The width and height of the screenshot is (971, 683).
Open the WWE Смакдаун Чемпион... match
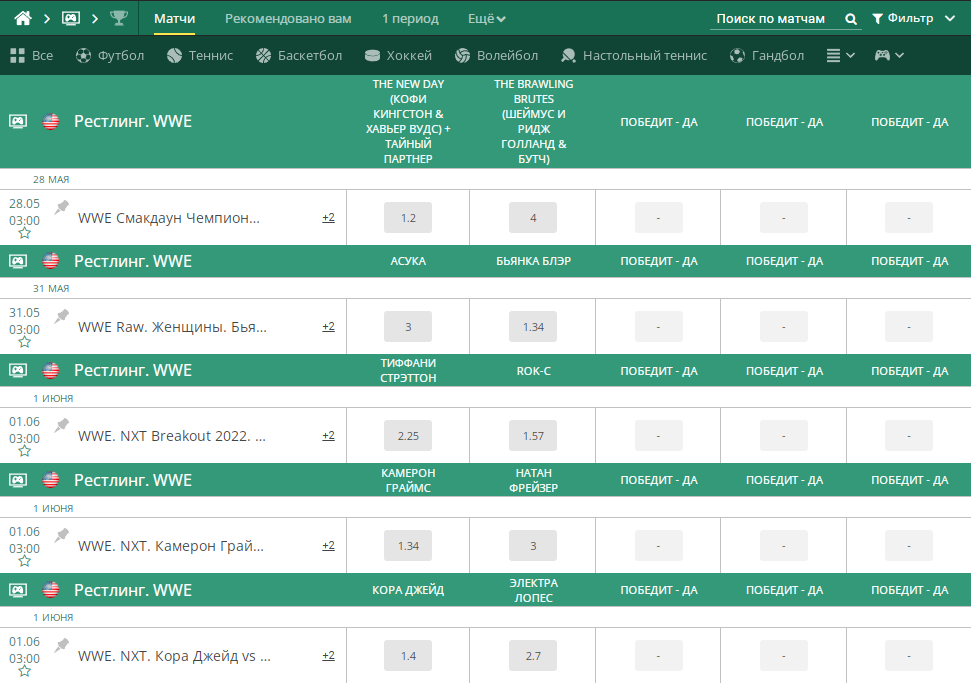pyautogui.click(x=169, y=218)
